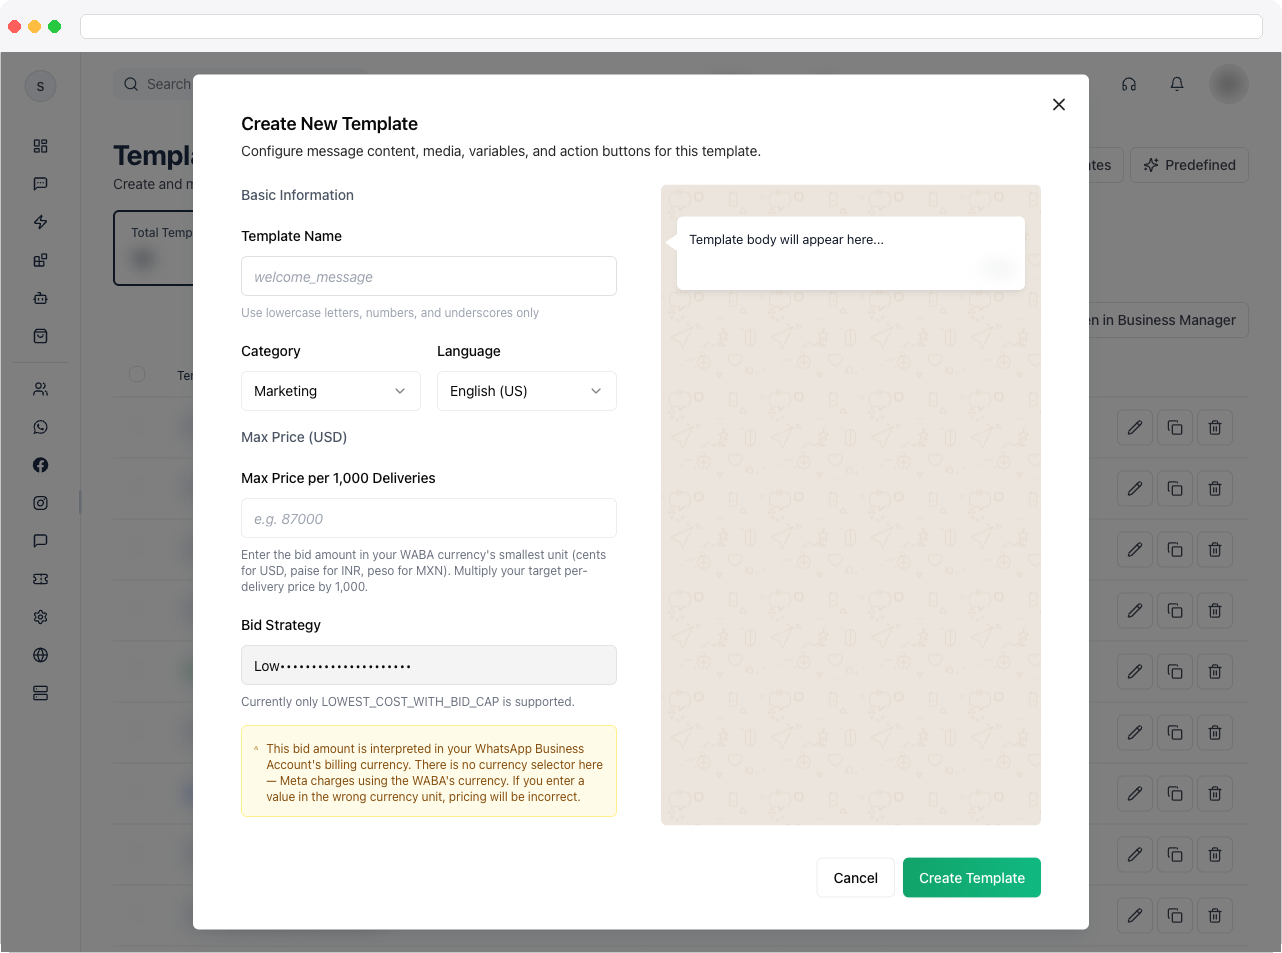Focus the Template Name input field

pos(429,276)
